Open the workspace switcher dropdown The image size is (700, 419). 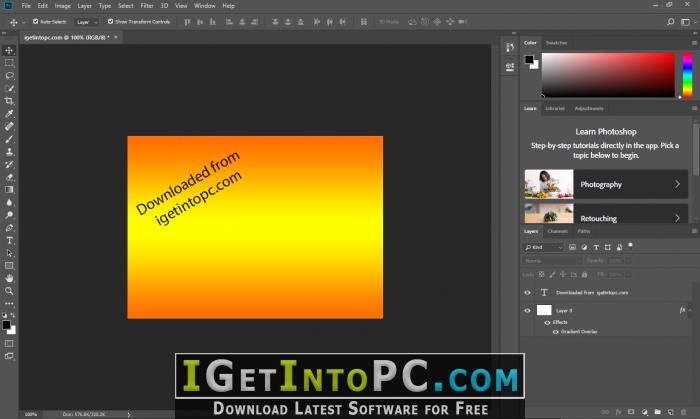coord(687,22)
